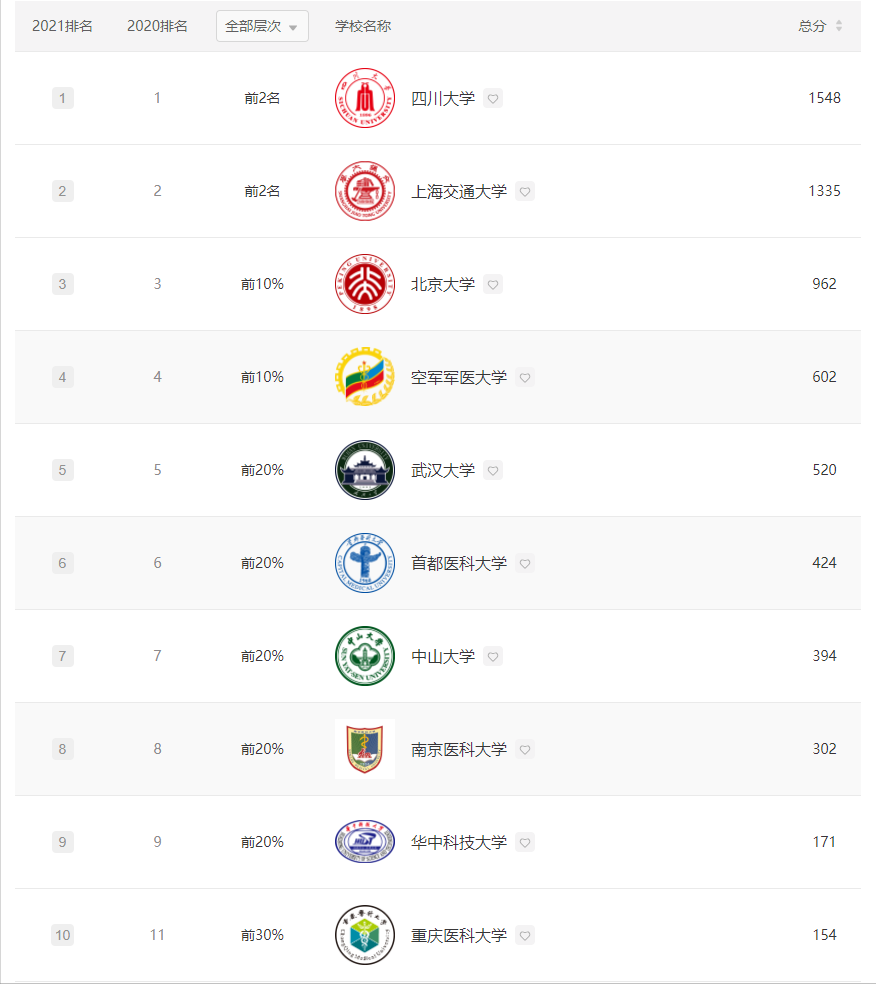
Task: Toggle the heart next to 北京大学
Action: pyautogui.click(x=492, y=284)
